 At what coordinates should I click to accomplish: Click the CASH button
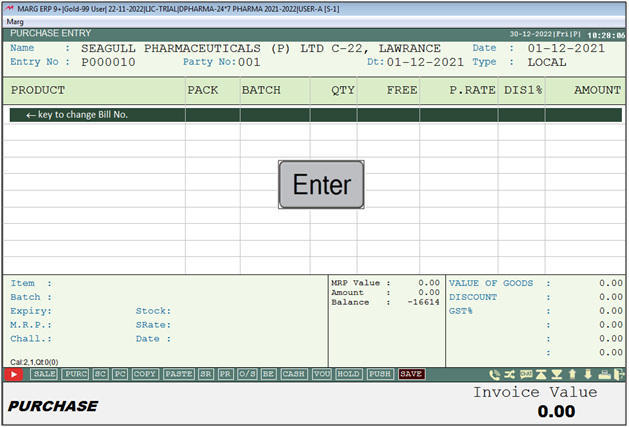pos(294,374)
